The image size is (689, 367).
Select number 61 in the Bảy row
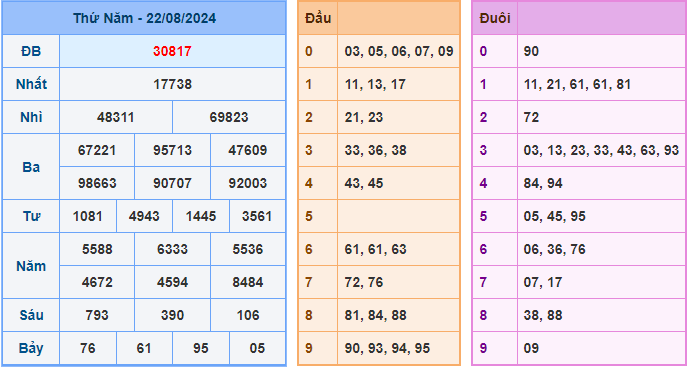[144, 348]
